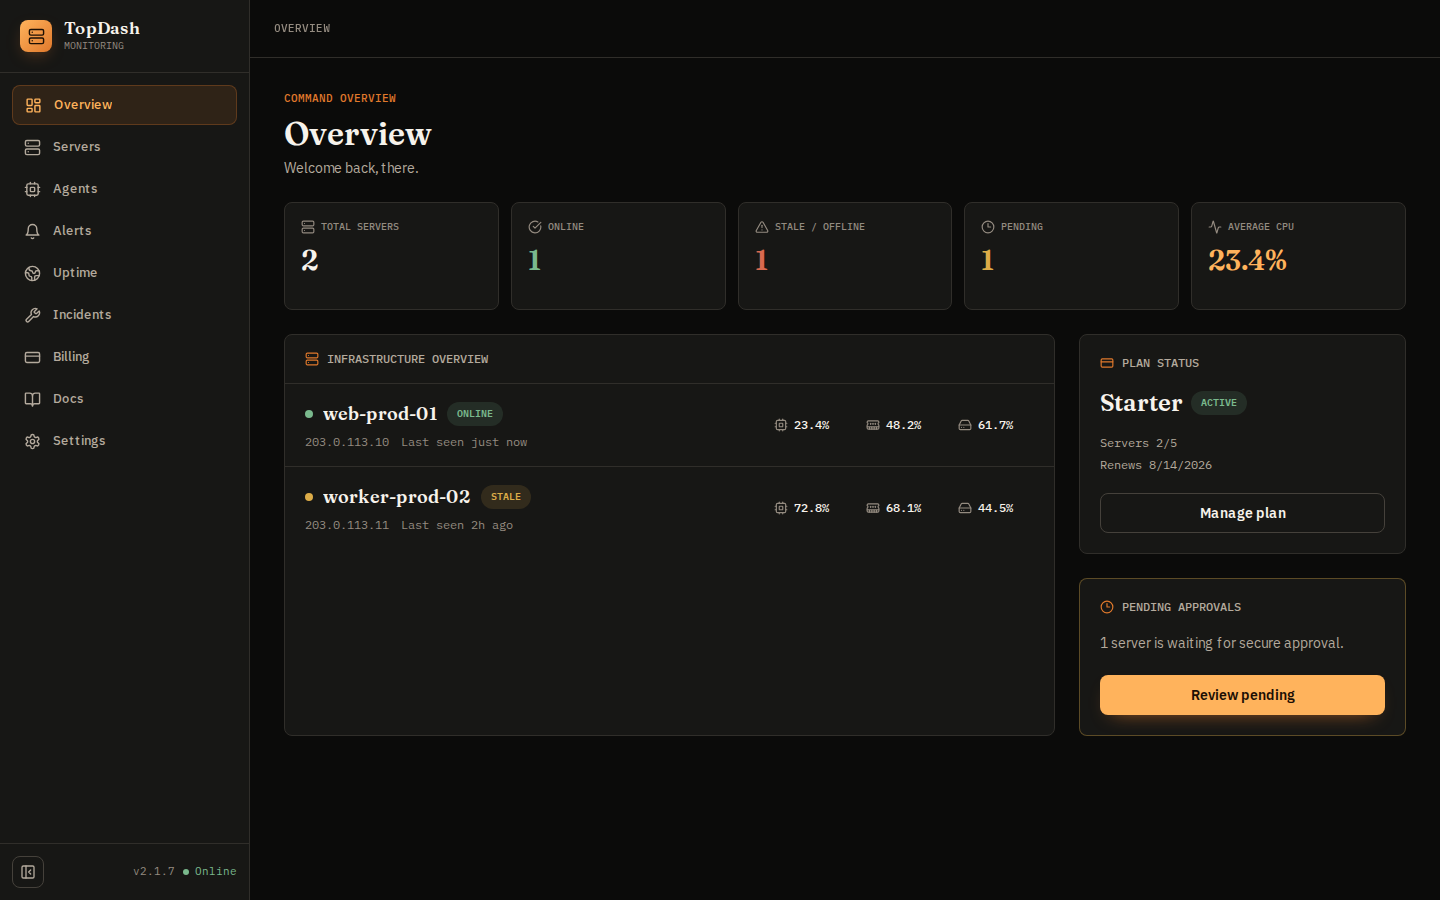
Task: Click the 'Renews 8/14/2026' text
Action: tap(1156, 465)
